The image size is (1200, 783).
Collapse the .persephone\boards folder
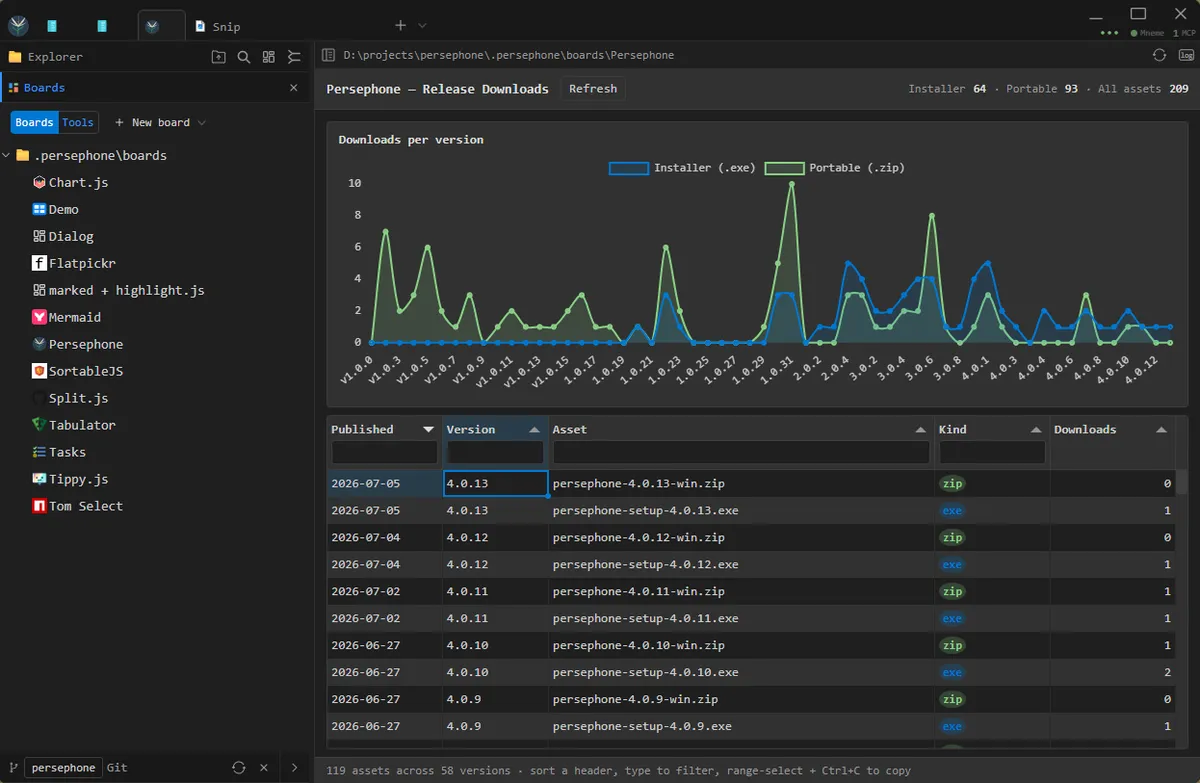pyautogui.click(x=7, y=155)
